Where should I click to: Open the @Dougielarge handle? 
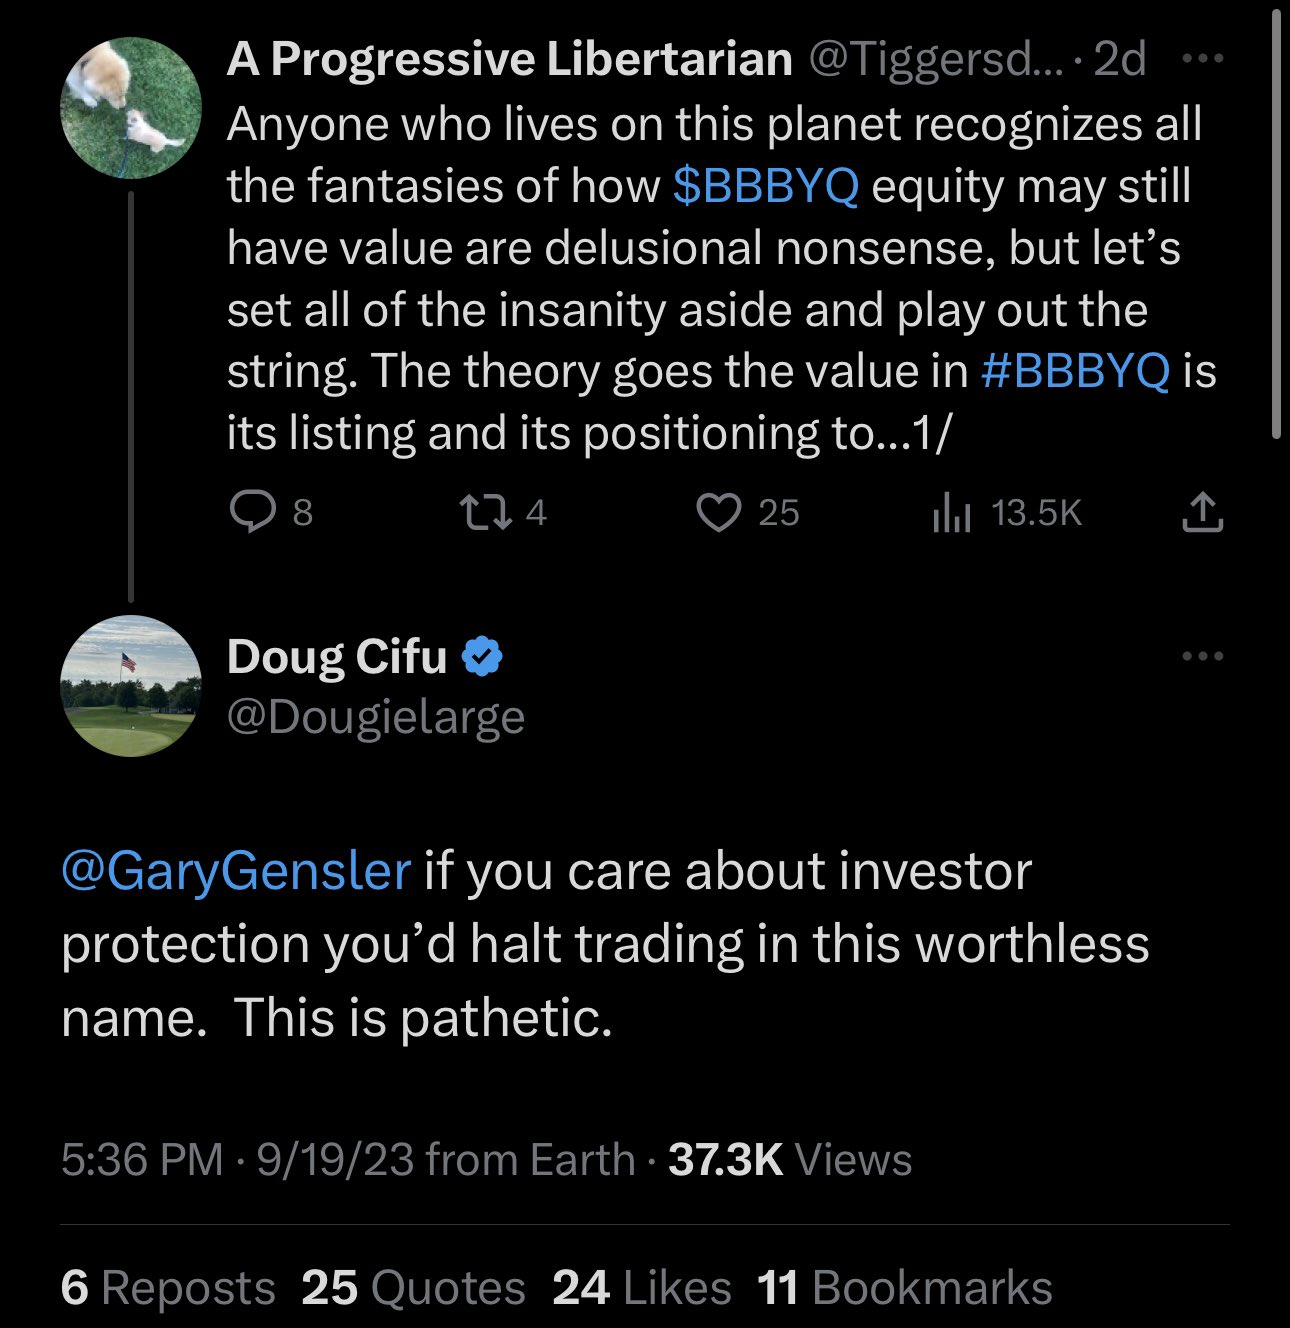tap(376, 717)
